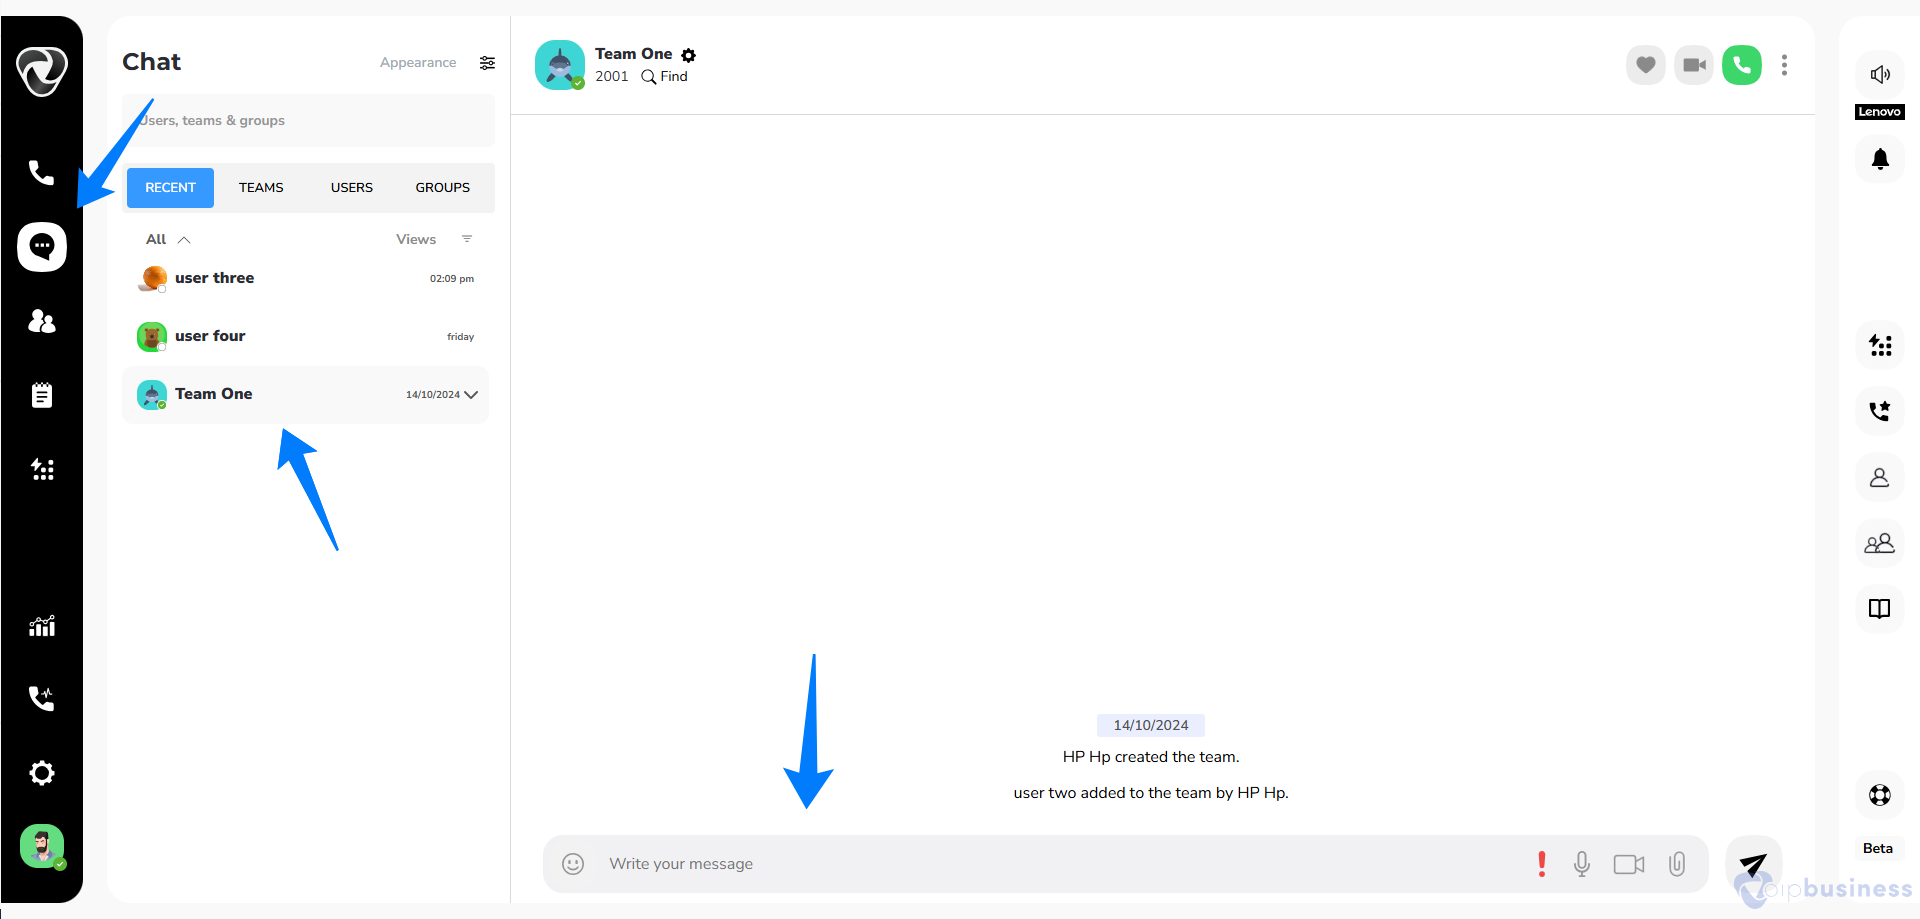Open Team One settings gear icon
Image resolution: width=1920 pixels, height=919 pixels.
[689, 55]
